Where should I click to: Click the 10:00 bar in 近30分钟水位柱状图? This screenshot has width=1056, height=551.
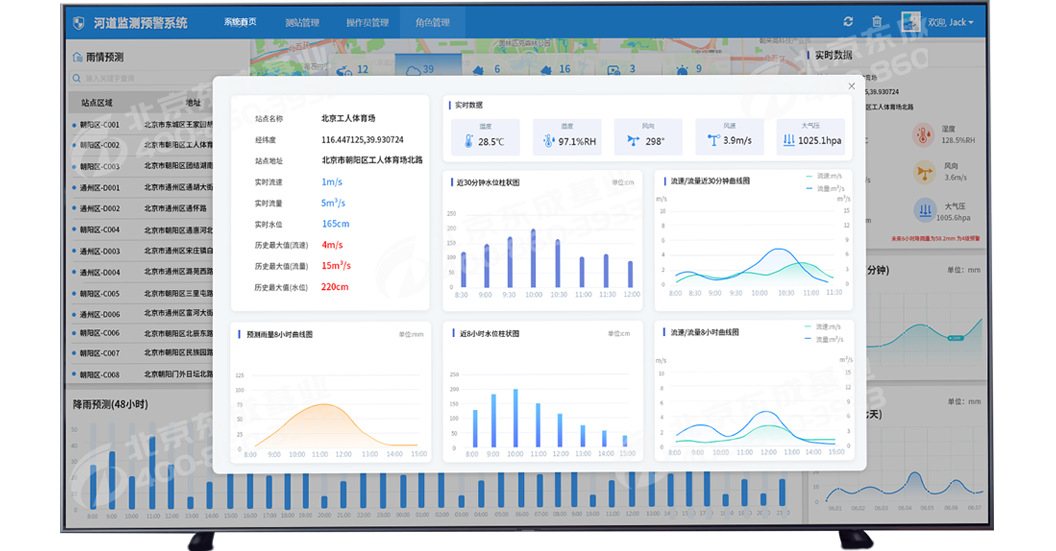(x=533, y=258)
